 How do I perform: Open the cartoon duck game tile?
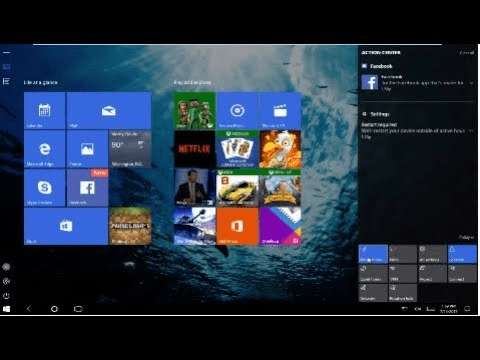click(x=280, y=149)
